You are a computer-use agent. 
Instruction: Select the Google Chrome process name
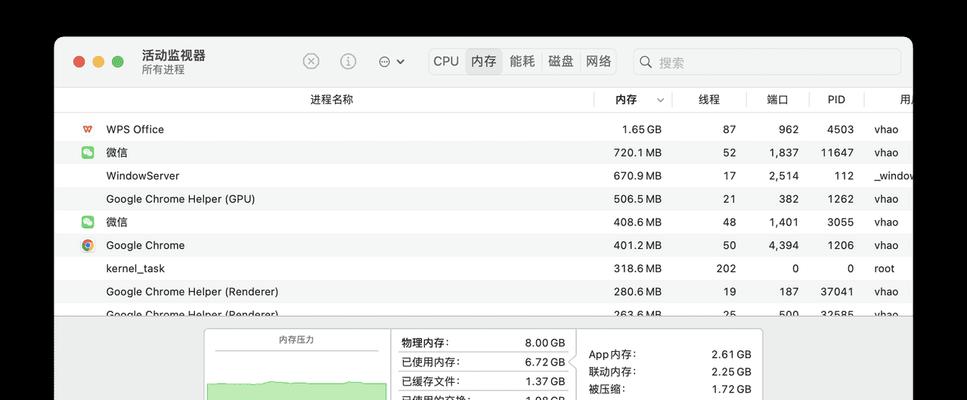click(x=145, y=245)
